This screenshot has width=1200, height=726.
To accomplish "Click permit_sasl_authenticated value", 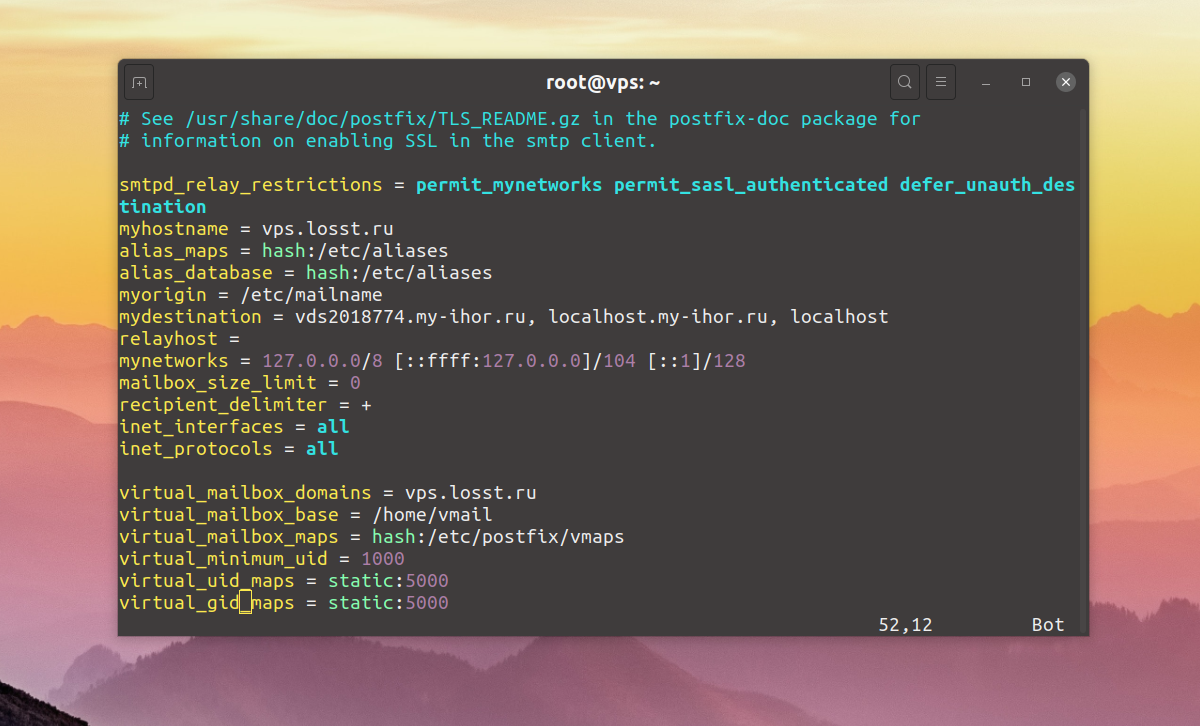I will click(751, 185).
